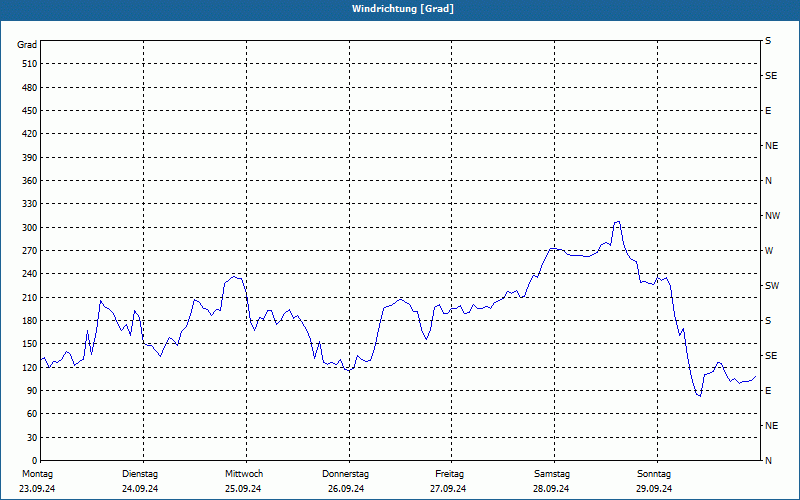Click the date 23.09.24
This screenshot has width=800, height=500.
point(37,489)
